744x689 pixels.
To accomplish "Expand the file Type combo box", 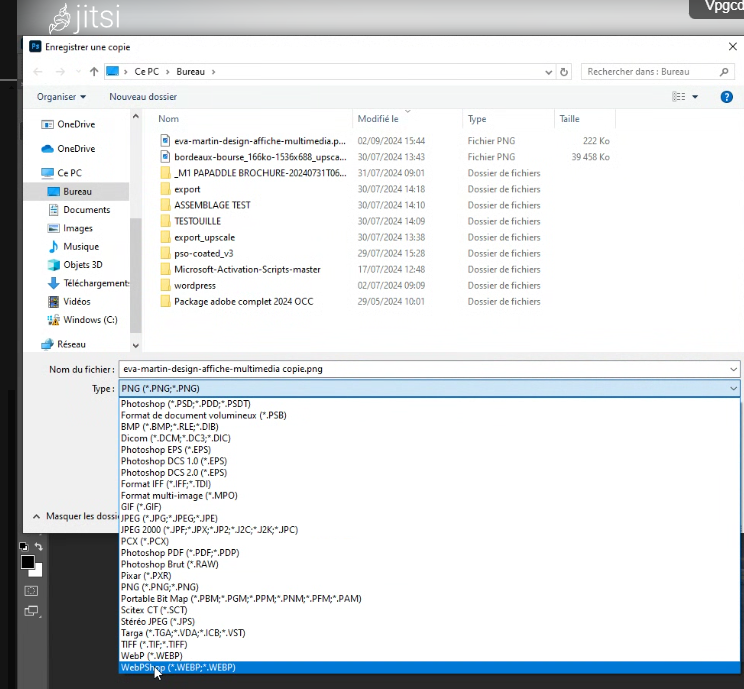I will coord(734,388).
